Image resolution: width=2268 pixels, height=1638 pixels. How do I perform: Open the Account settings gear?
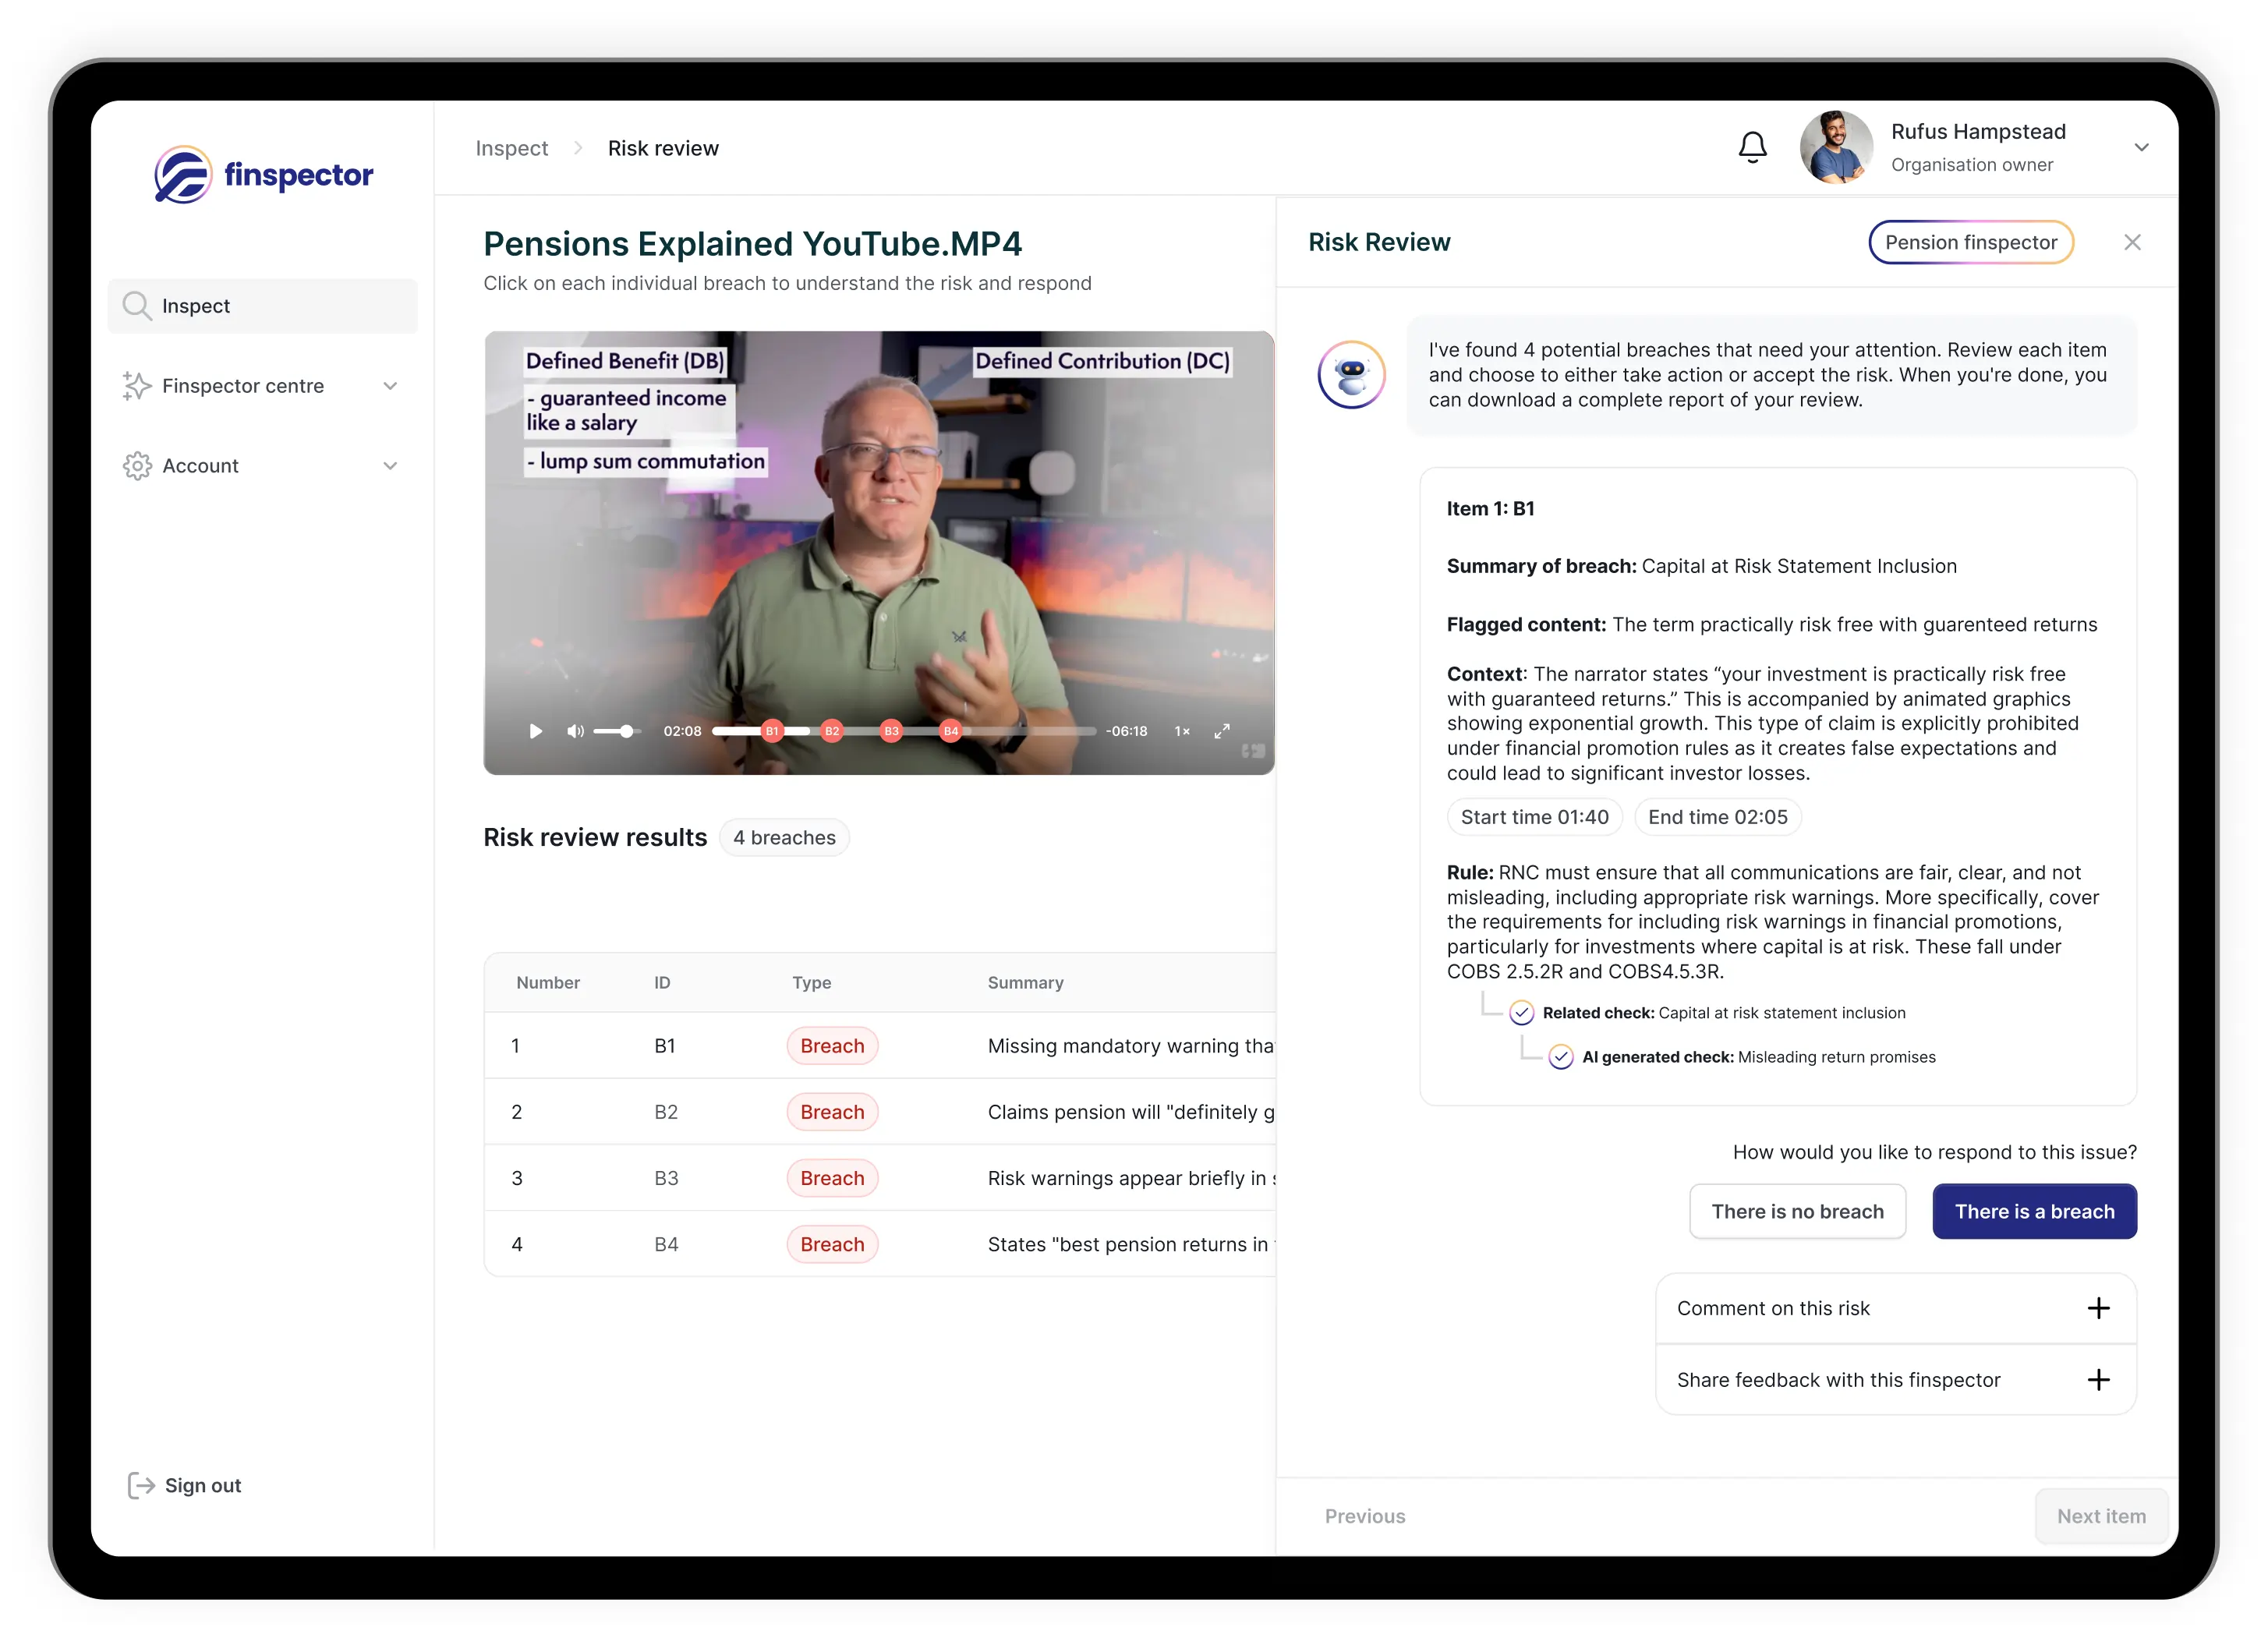coord(137,465)
